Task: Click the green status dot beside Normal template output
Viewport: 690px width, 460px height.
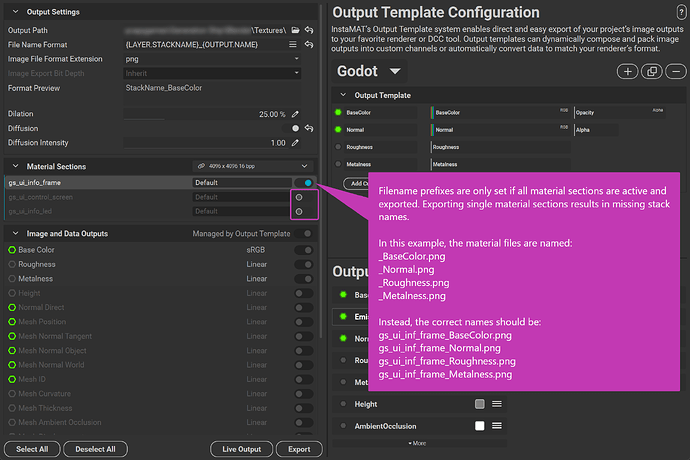Action: click(338, 129)
